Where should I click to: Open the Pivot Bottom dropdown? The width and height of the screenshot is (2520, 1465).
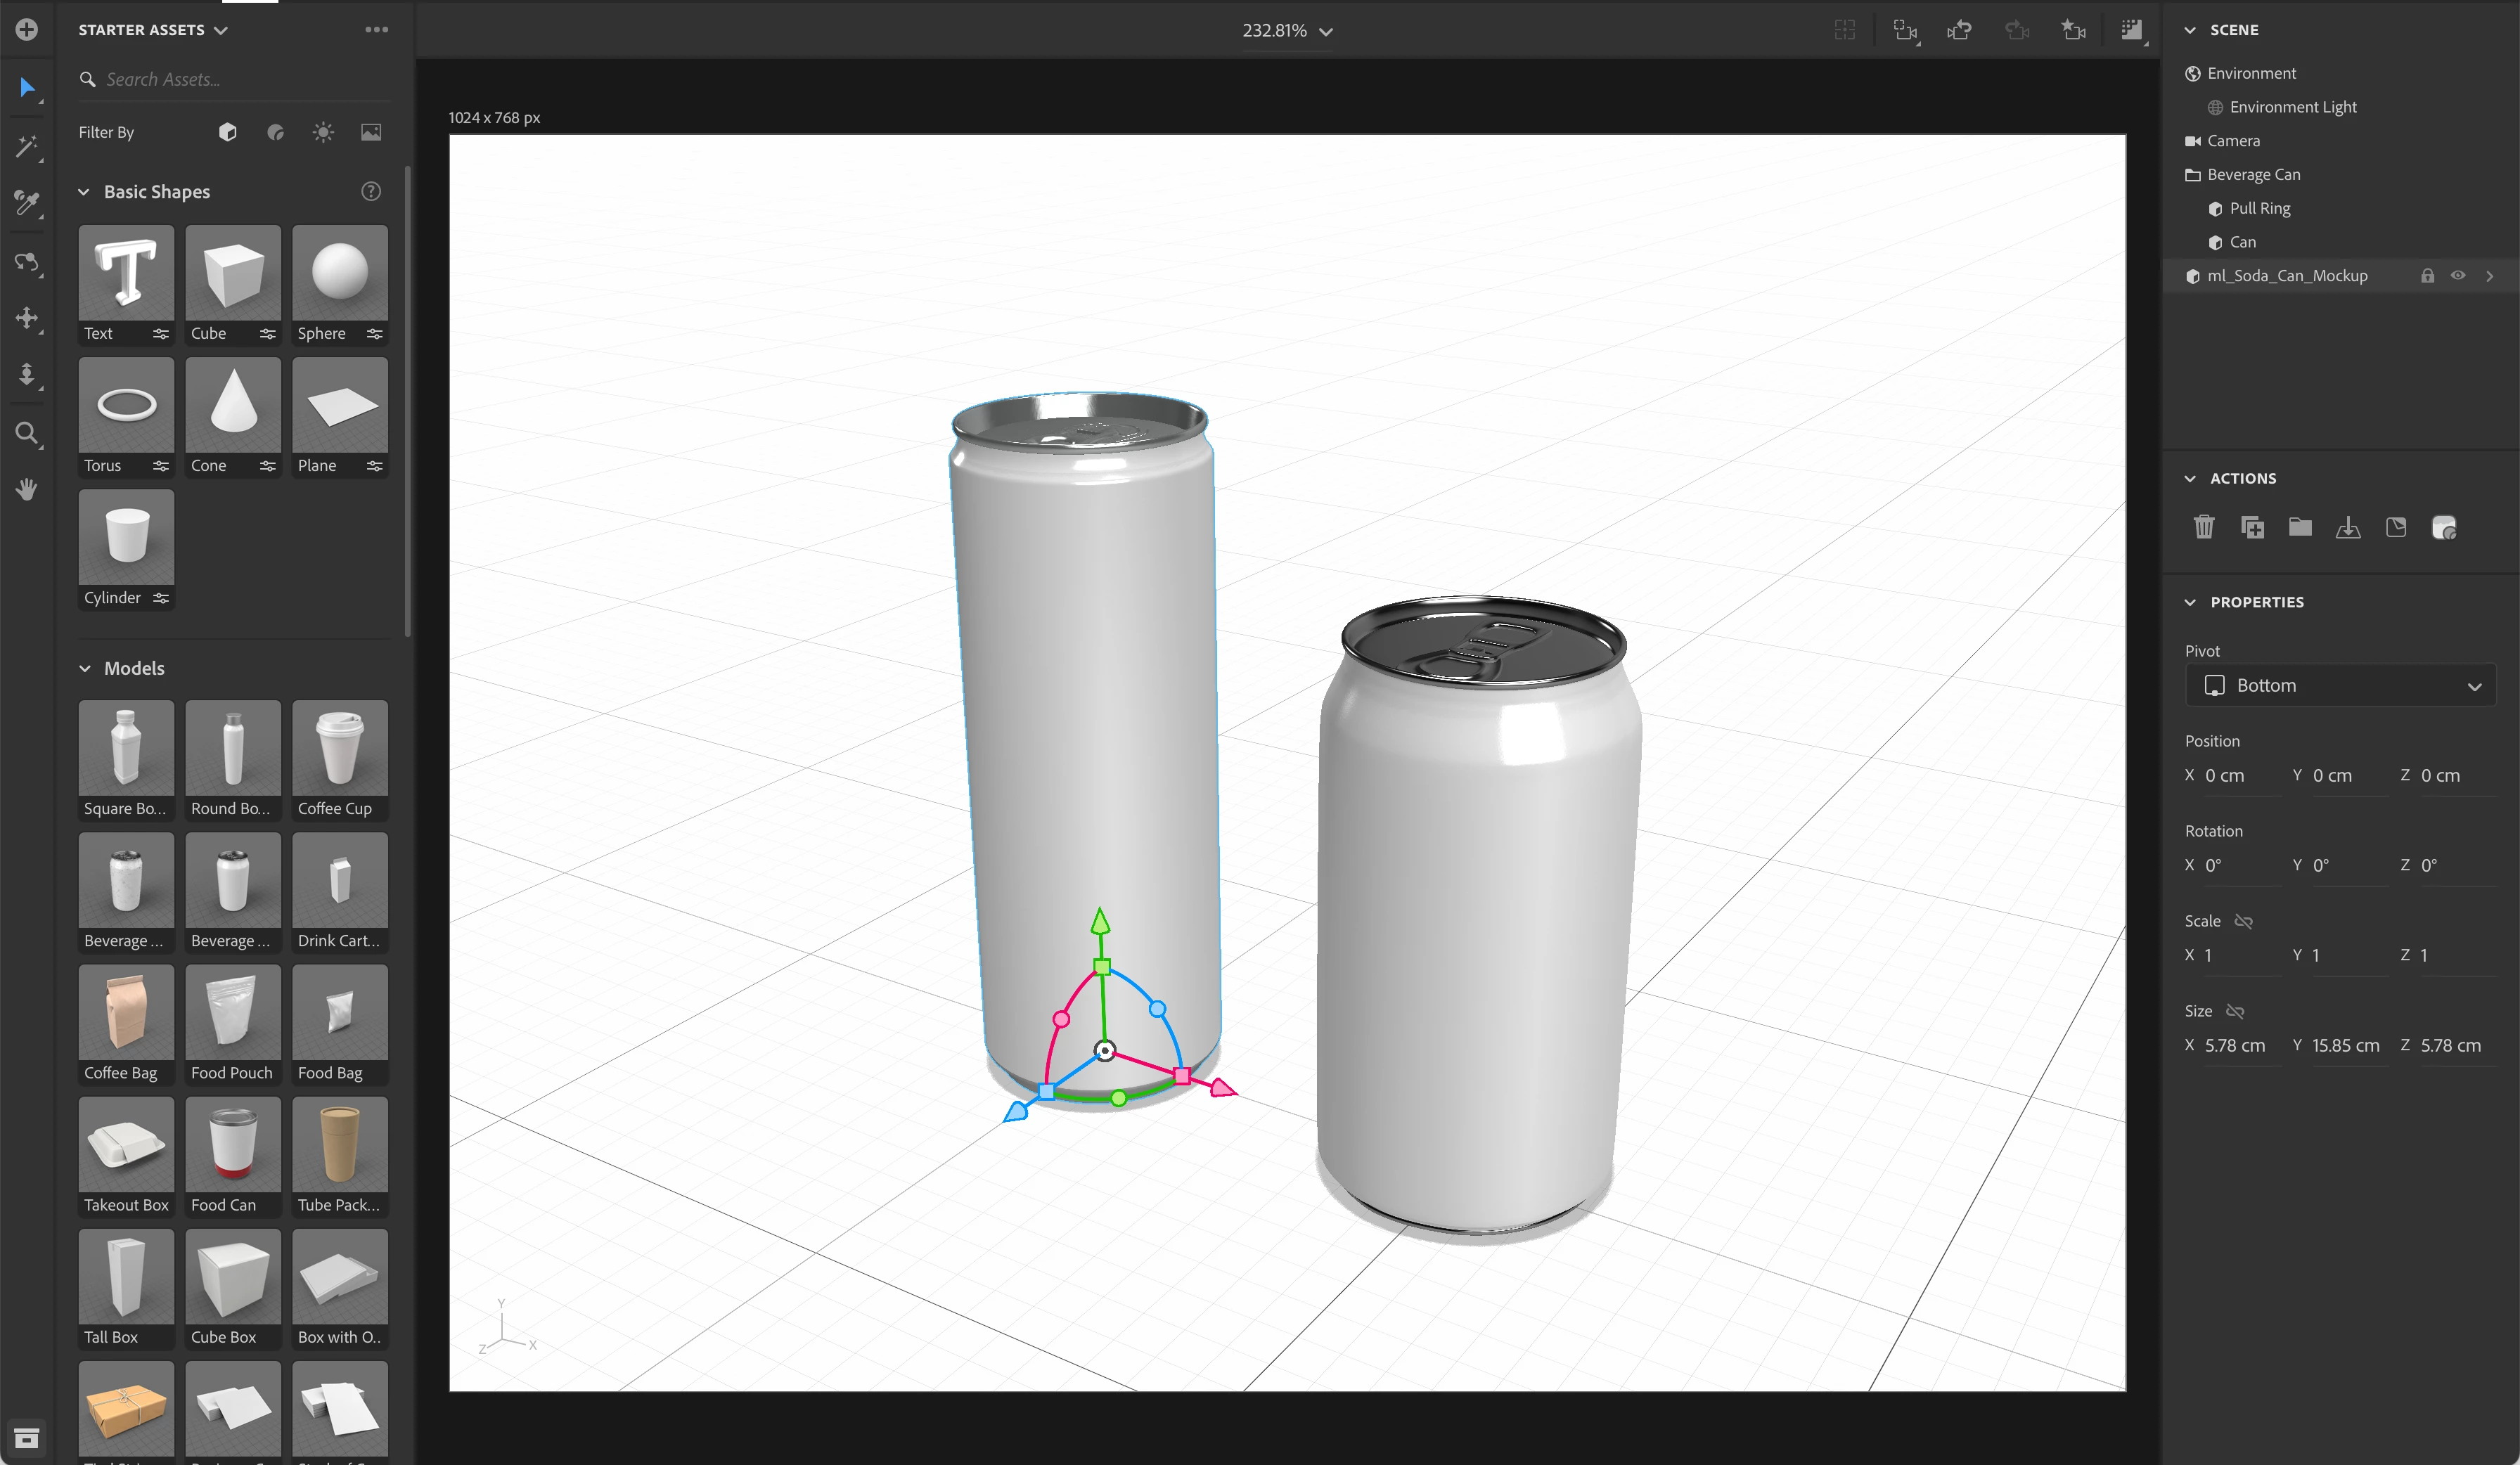[x=2341, y=685]
